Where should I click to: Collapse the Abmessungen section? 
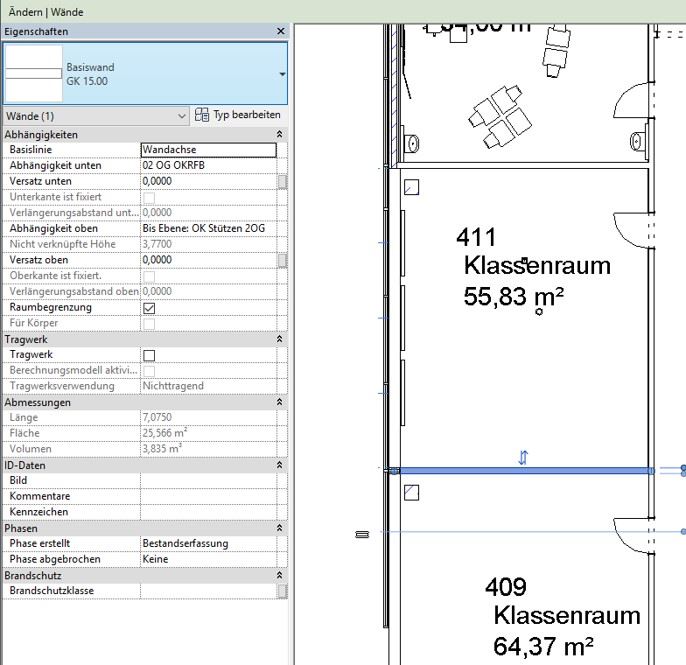[x=279, y=402]
